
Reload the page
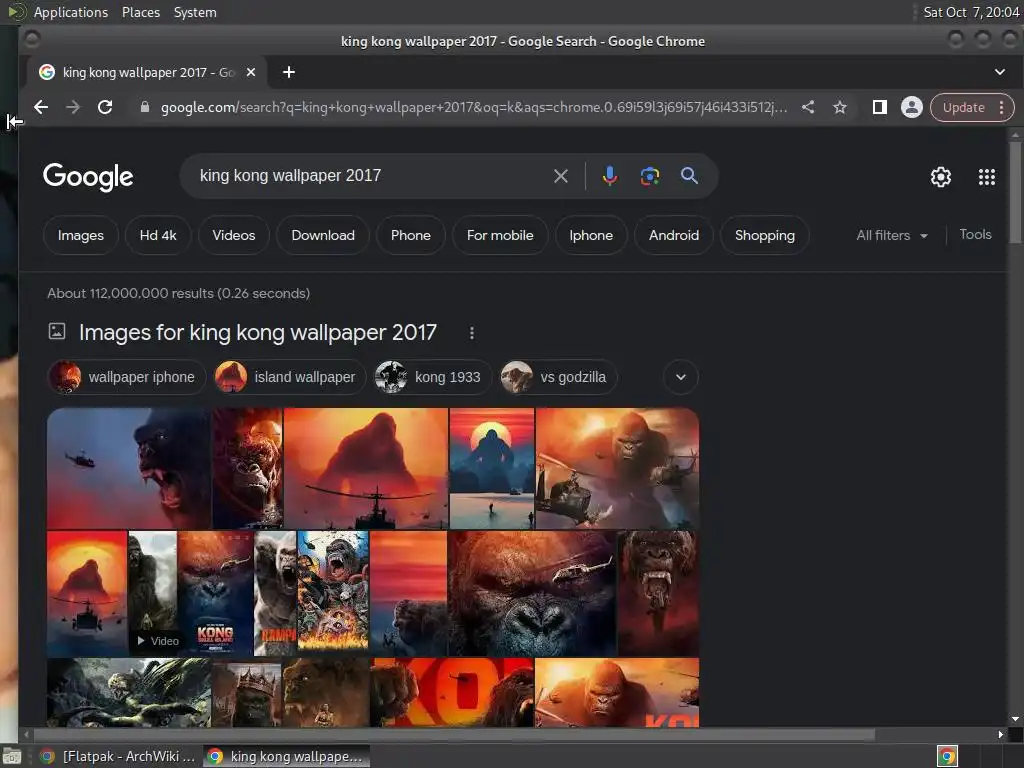pyautogui.click(x=105, y=107)
